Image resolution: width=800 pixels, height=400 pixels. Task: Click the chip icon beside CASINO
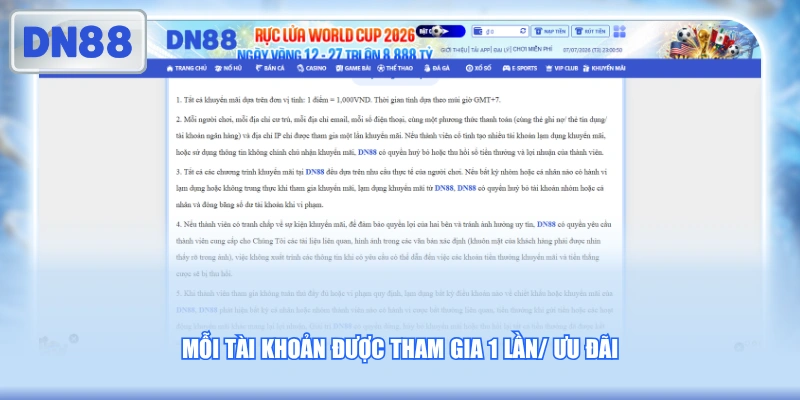pyautogui.click(x=301, y=68)
